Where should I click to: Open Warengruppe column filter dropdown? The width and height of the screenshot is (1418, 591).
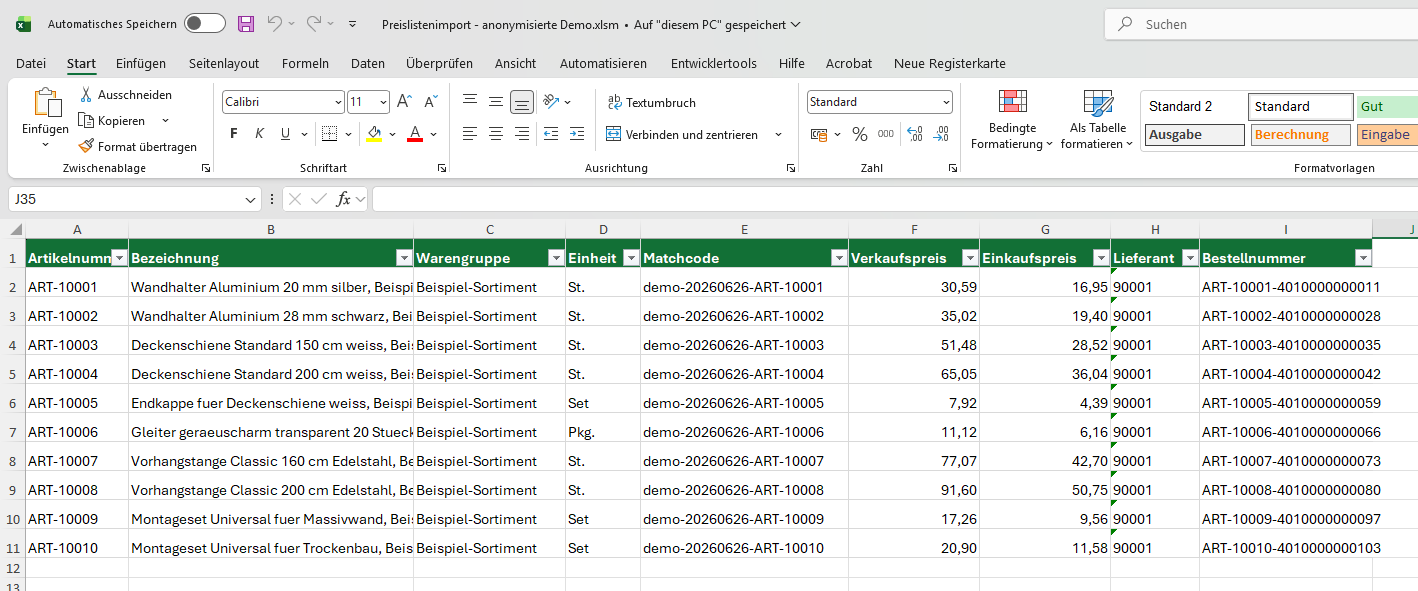(x=556, y=258)
